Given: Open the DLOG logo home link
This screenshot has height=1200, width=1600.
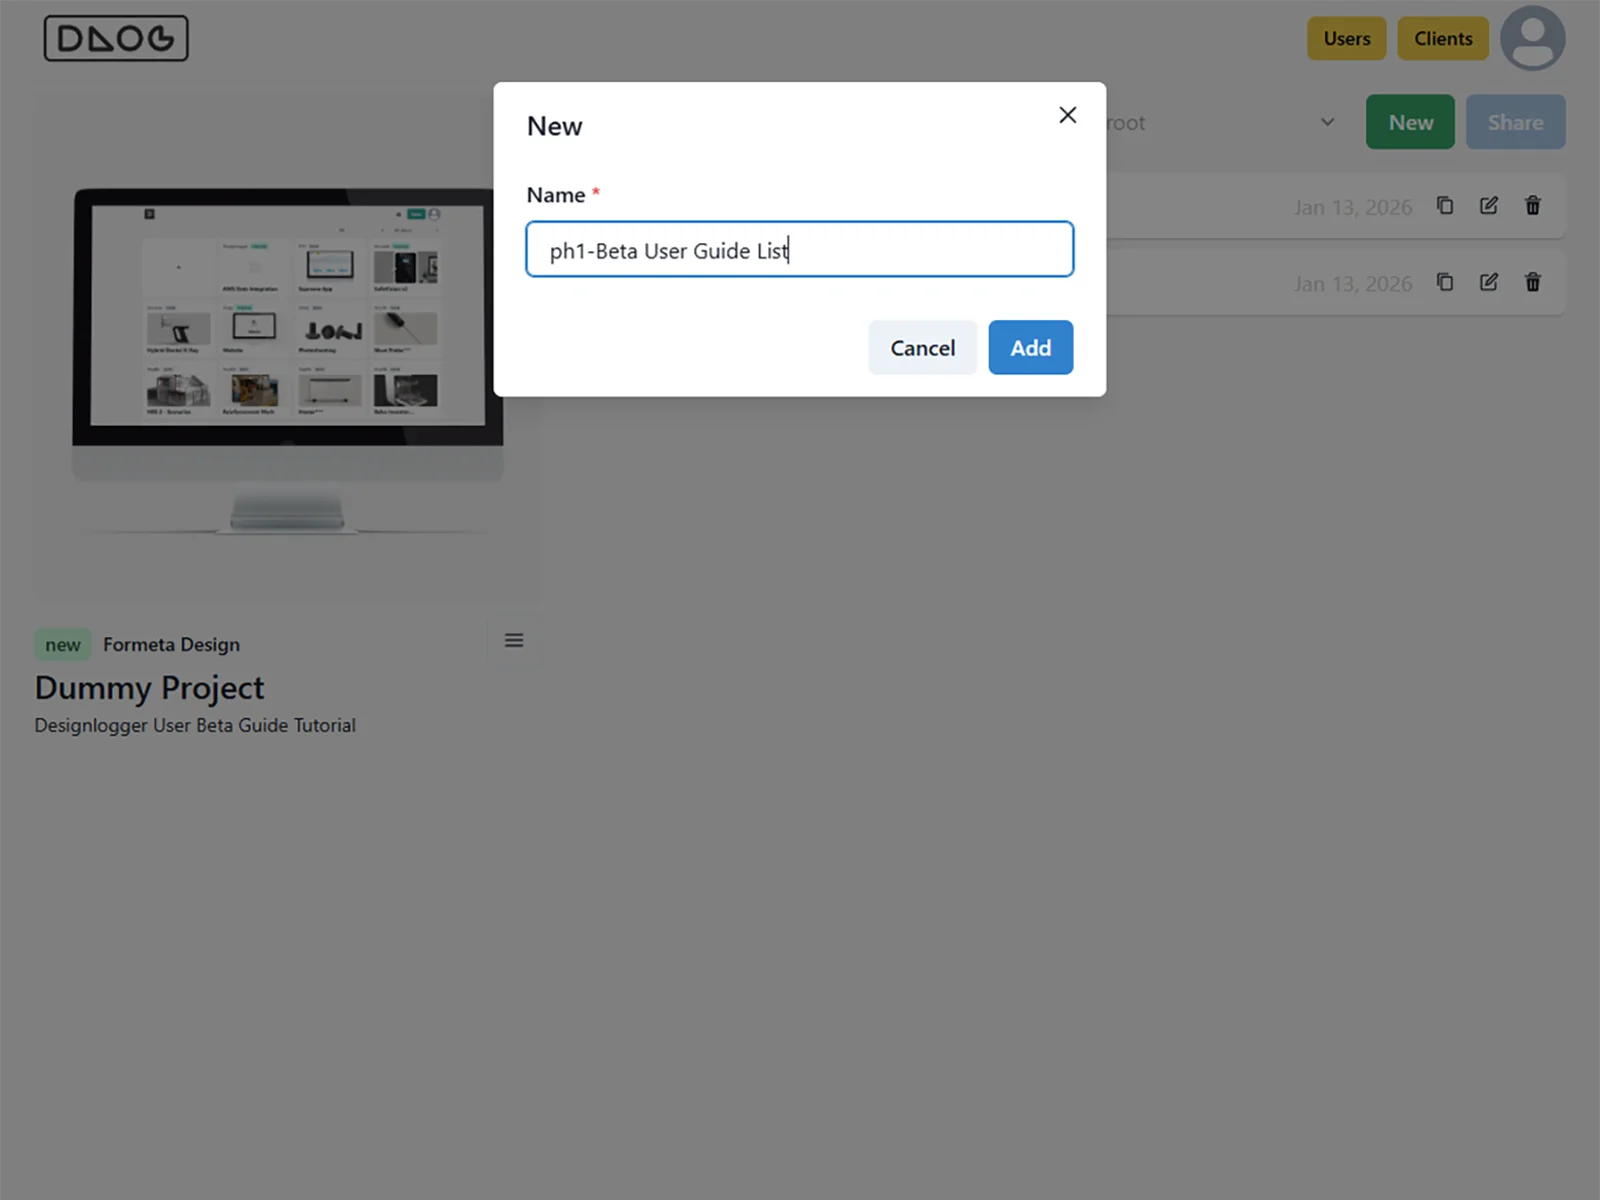Looking at the screenshot, I should click(116, 38).
